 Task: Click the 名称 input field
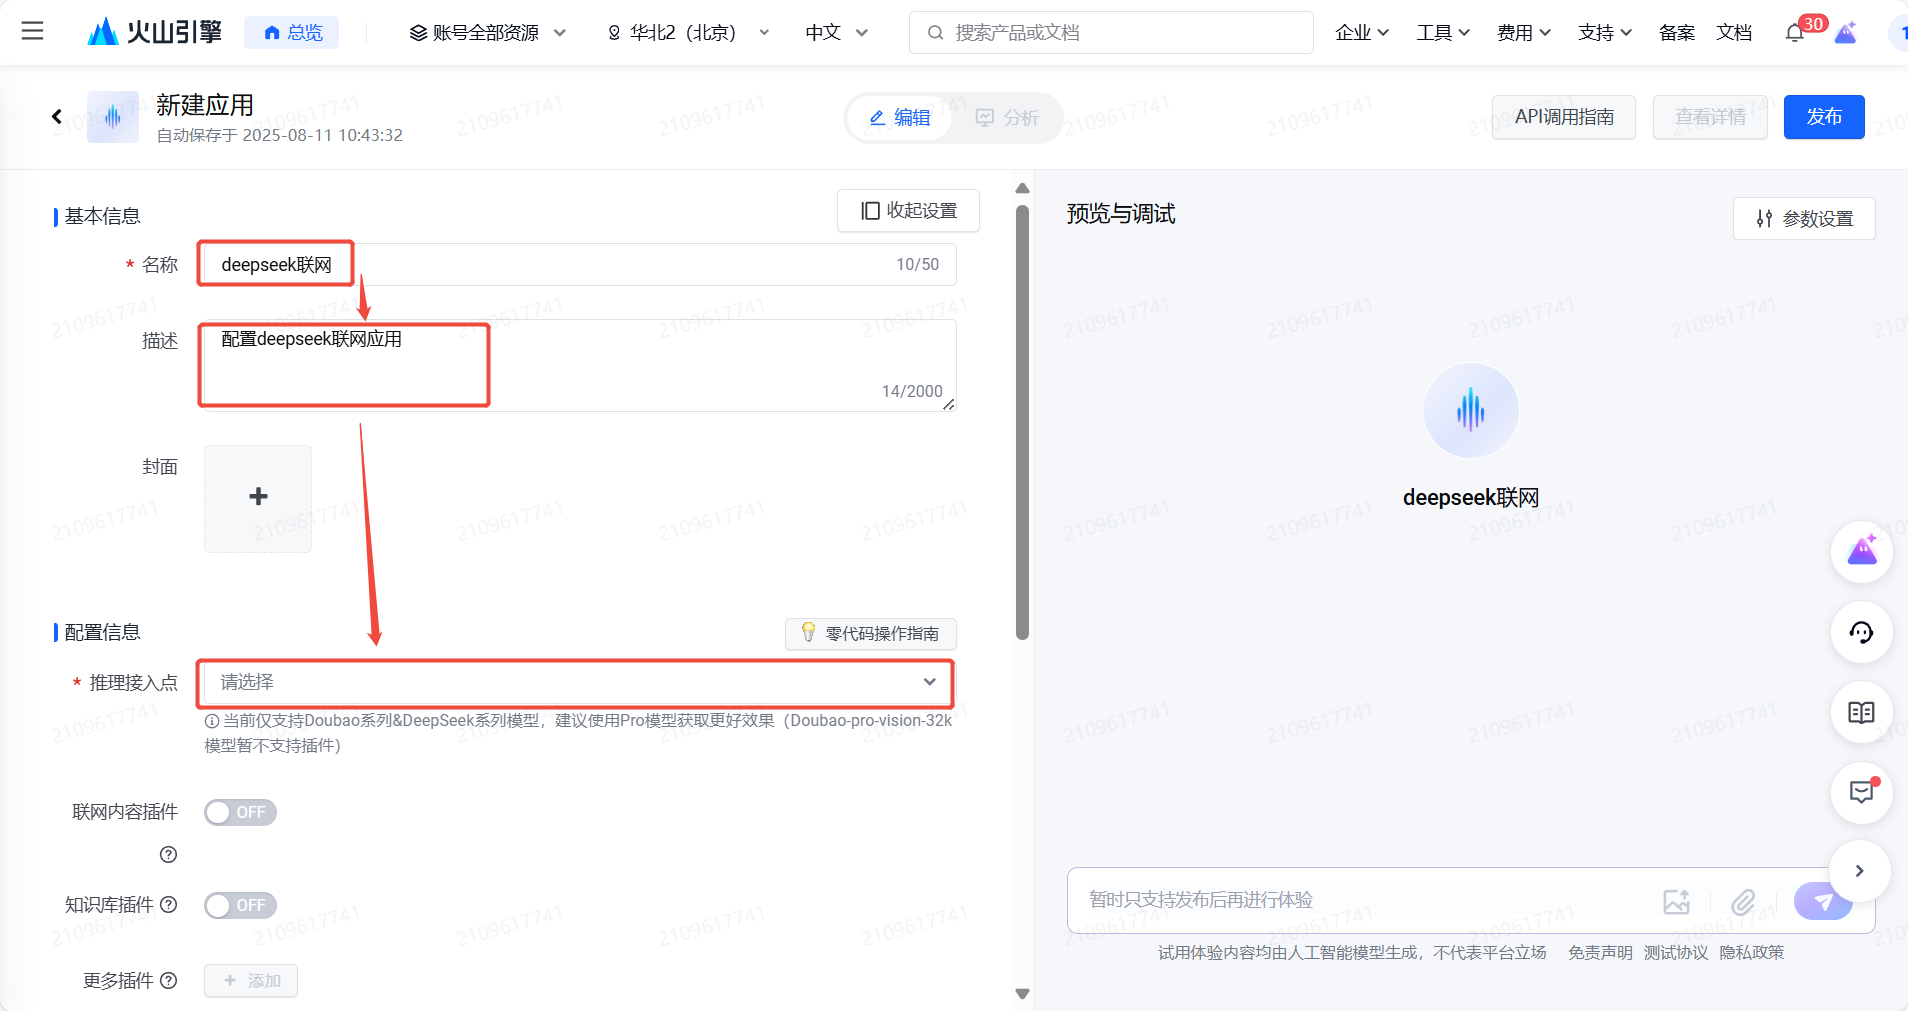point(579,264)
